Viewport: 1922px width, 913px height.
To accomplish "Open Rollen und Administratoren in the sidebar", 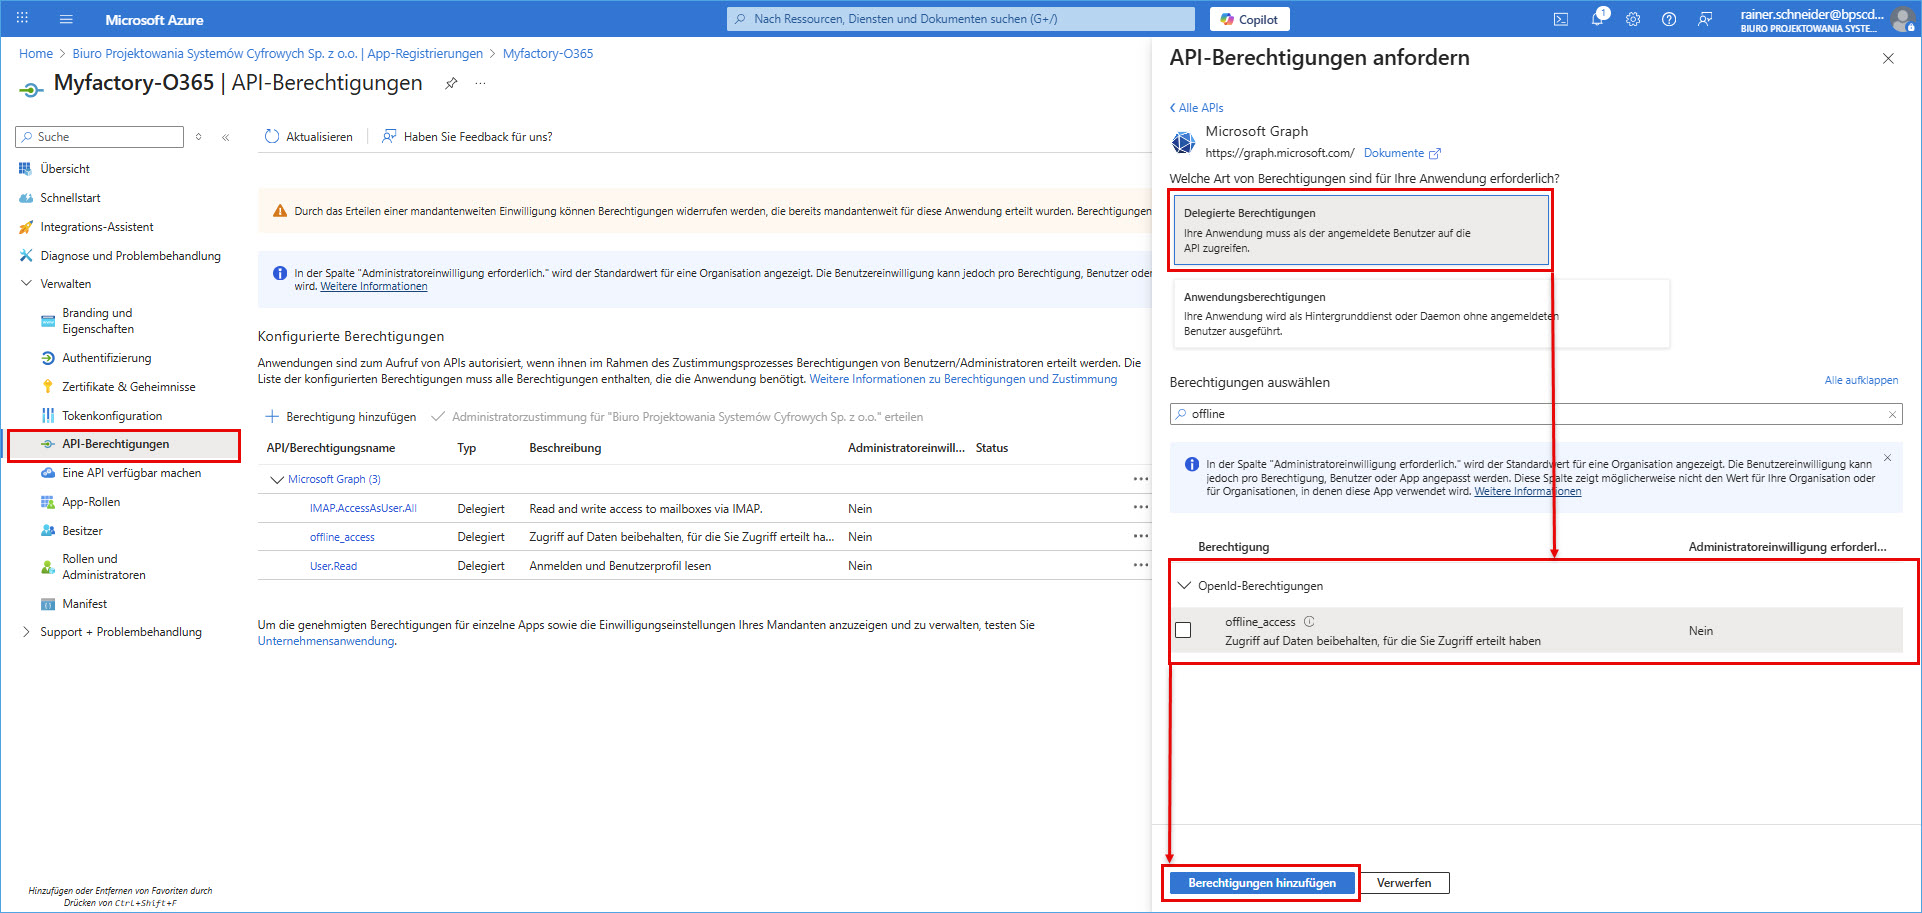I will [x=104, y=567].
